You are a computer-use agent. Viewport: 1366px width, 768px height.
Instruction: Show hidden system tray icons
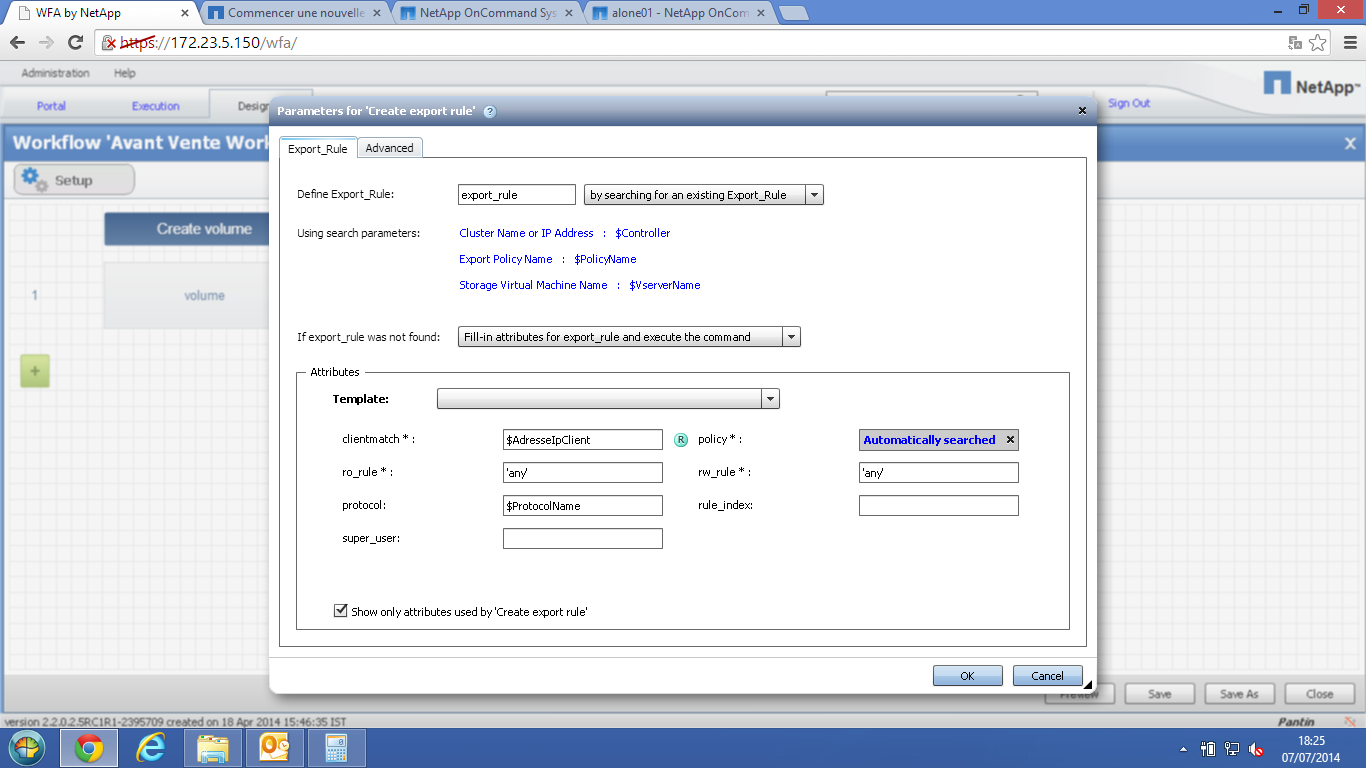tap(1184, 748)
